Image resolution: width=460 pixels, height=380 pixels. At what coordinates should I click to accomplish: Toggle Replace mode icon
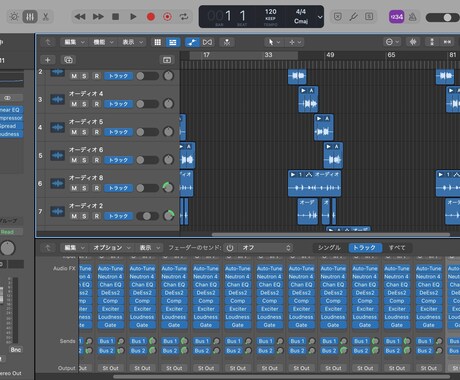(338, 17)
